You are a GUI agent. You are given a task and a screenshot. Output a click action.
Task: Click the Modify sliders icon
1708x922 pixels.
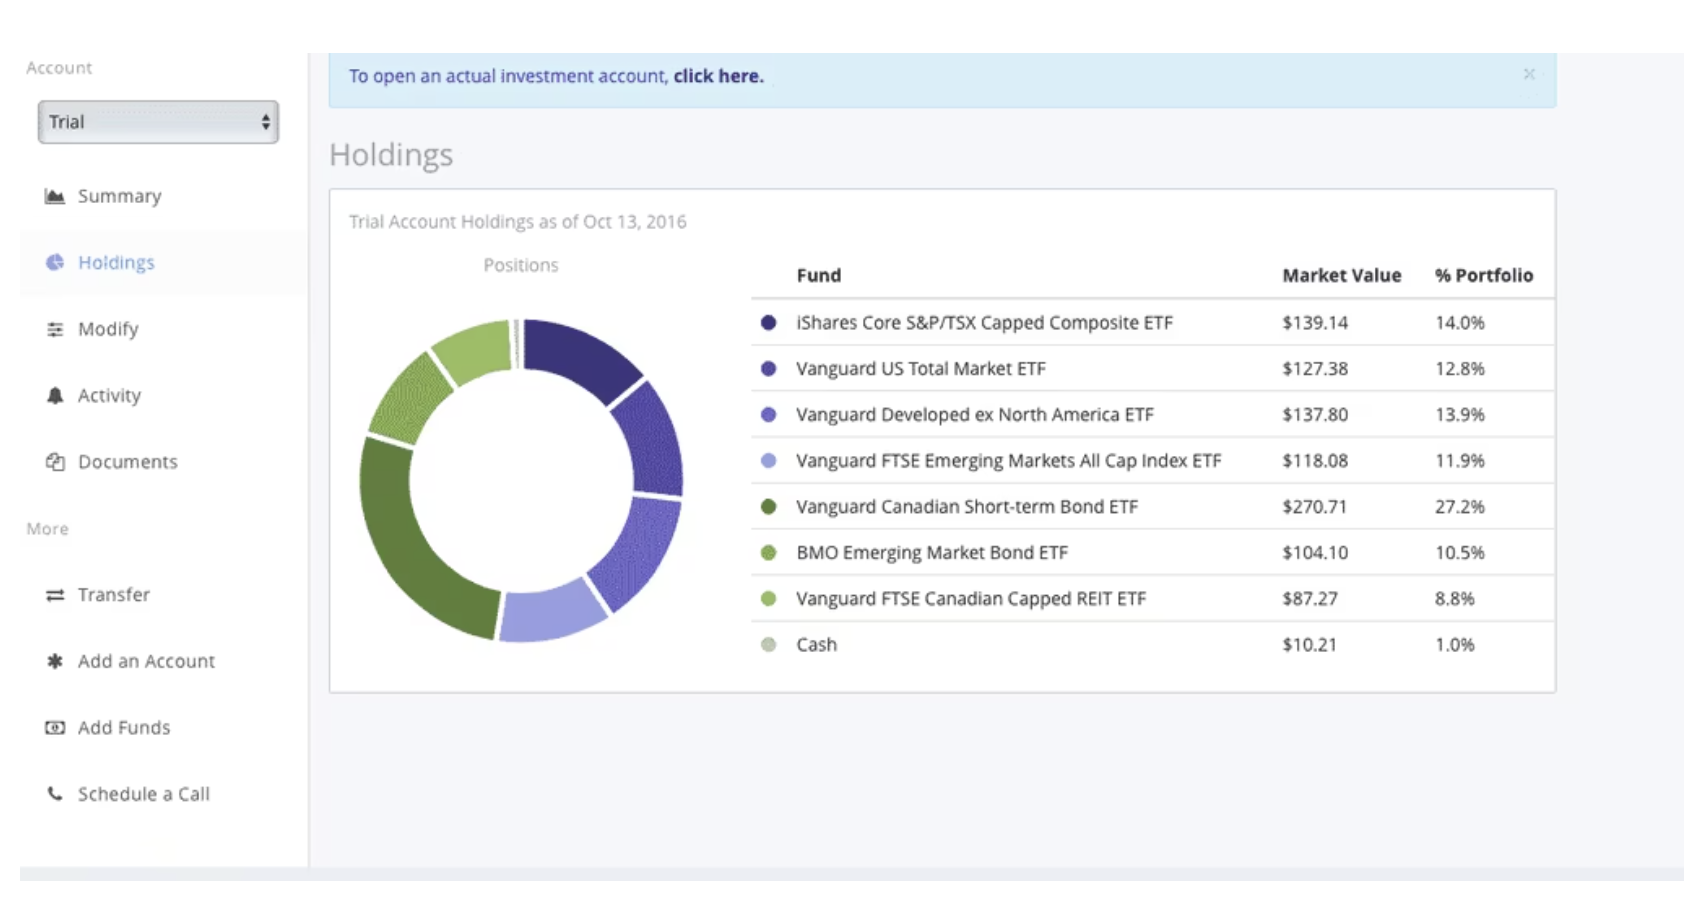tap(55, 329)
